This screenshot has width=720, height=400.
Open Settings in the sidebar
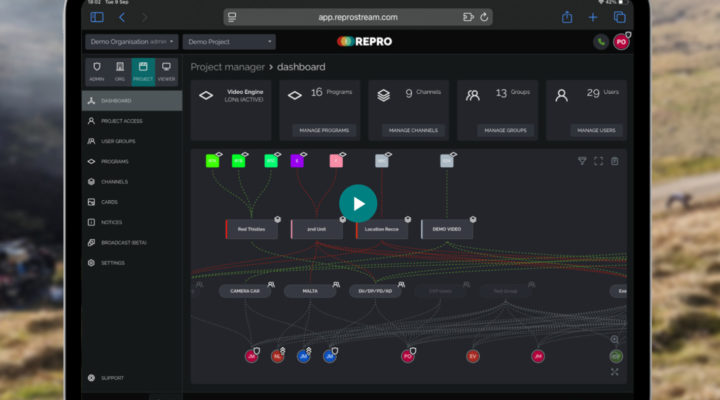[132, 263]
